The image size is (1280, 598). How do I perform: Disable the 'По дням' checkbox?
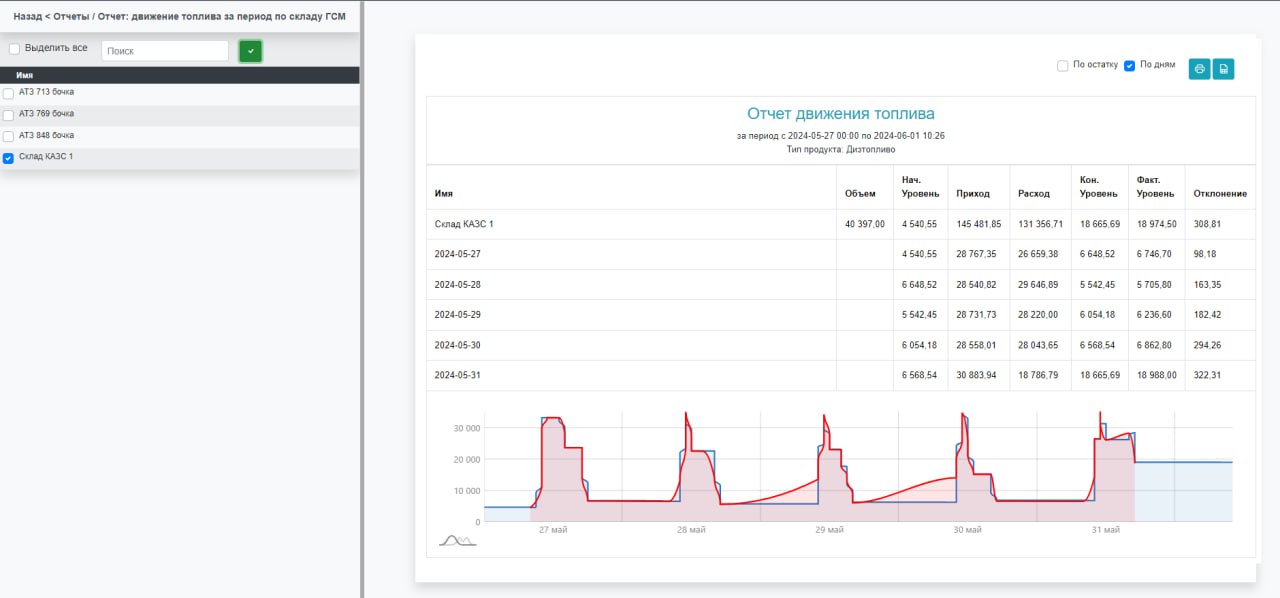coord(1130,66)
